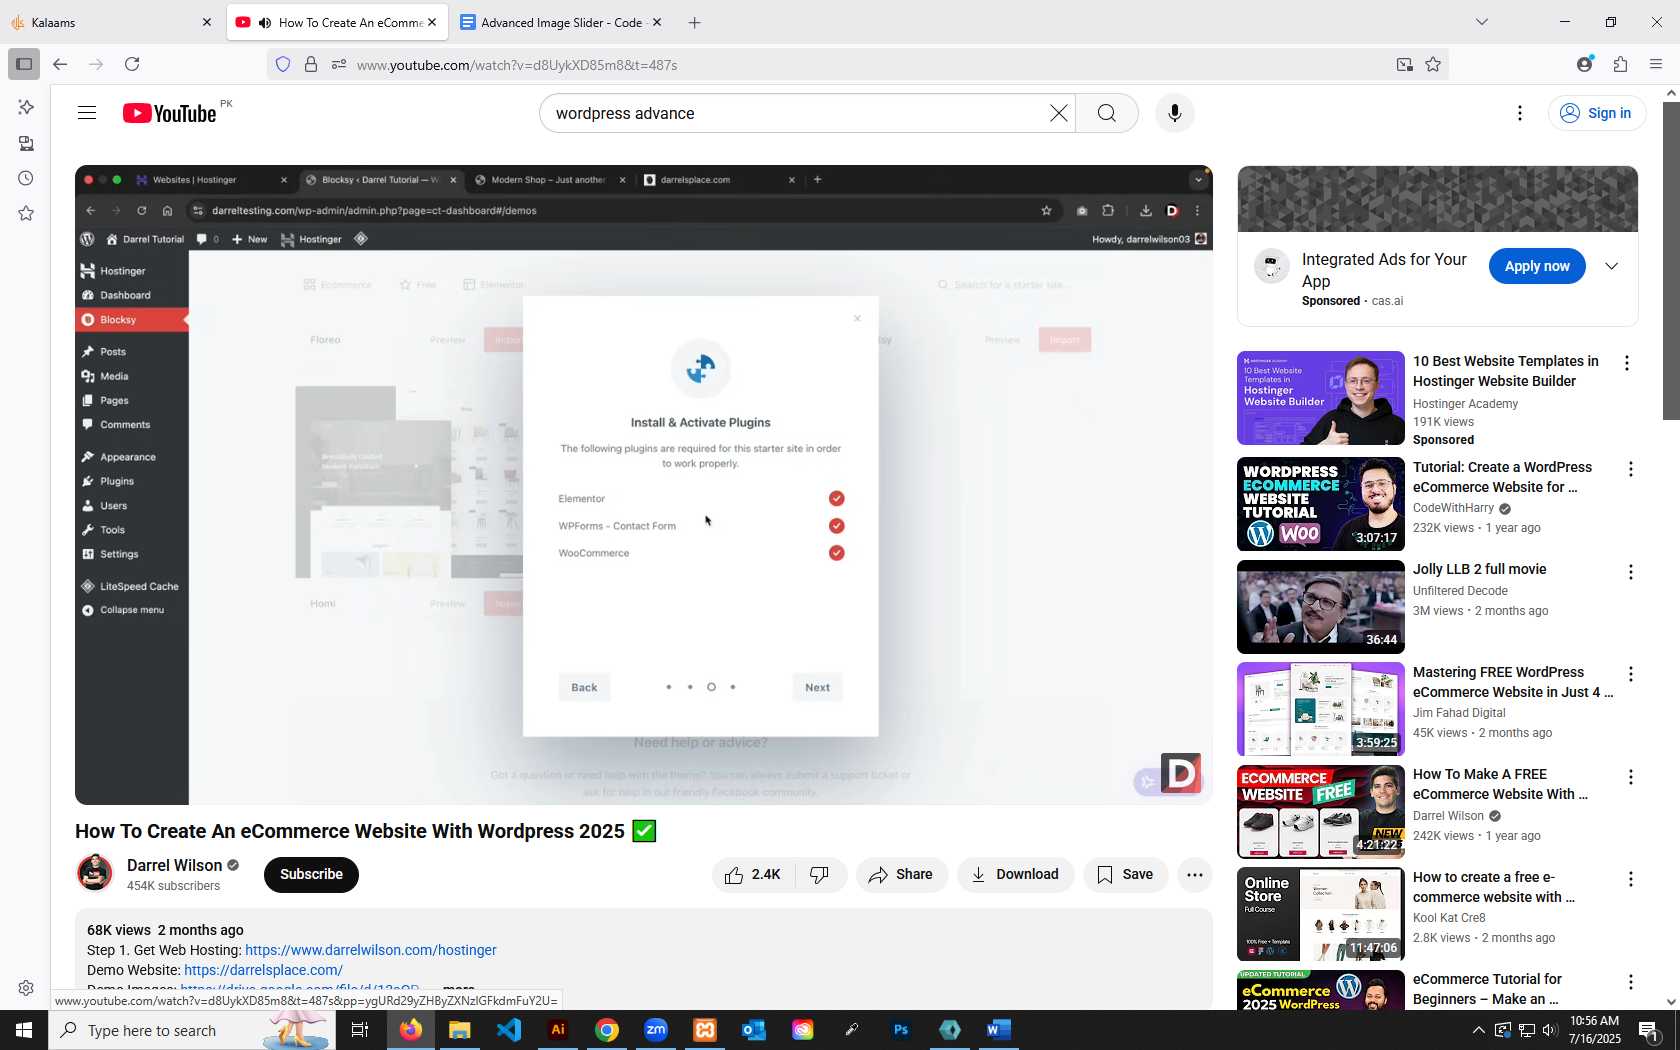Open the taskbar clock and date

coord(1595,1030)
